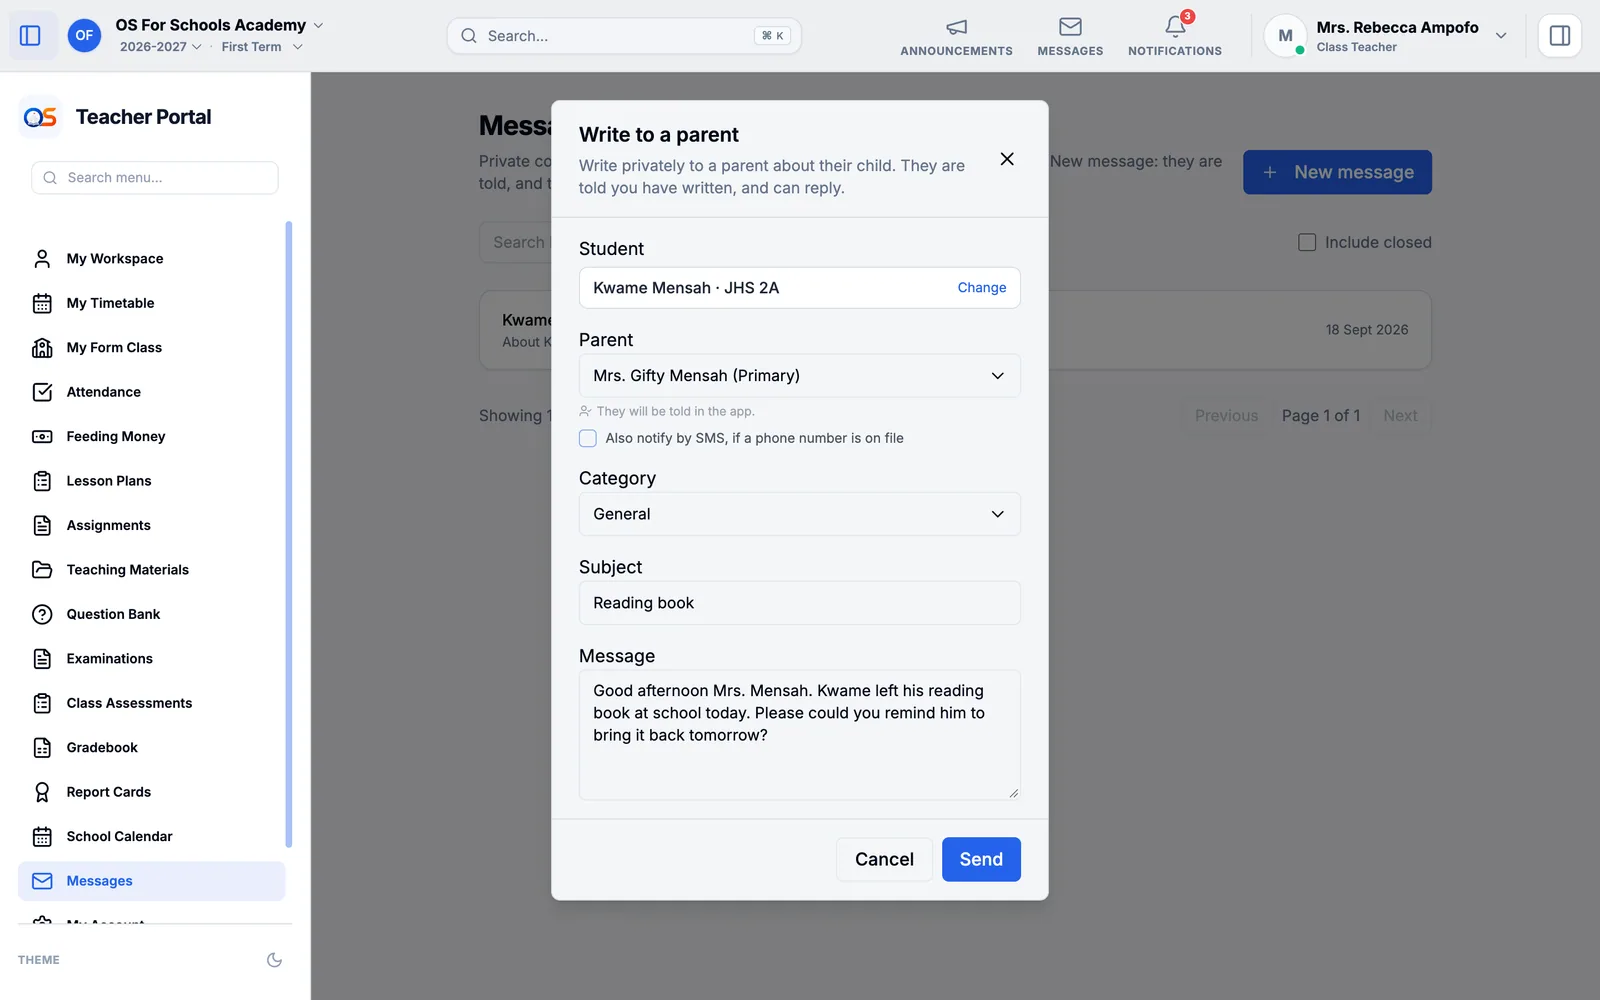The height and width of the screenshot is (1000, 1600).
Task: Toggle the right side panel icon
Action: (x=1559, y=36)
